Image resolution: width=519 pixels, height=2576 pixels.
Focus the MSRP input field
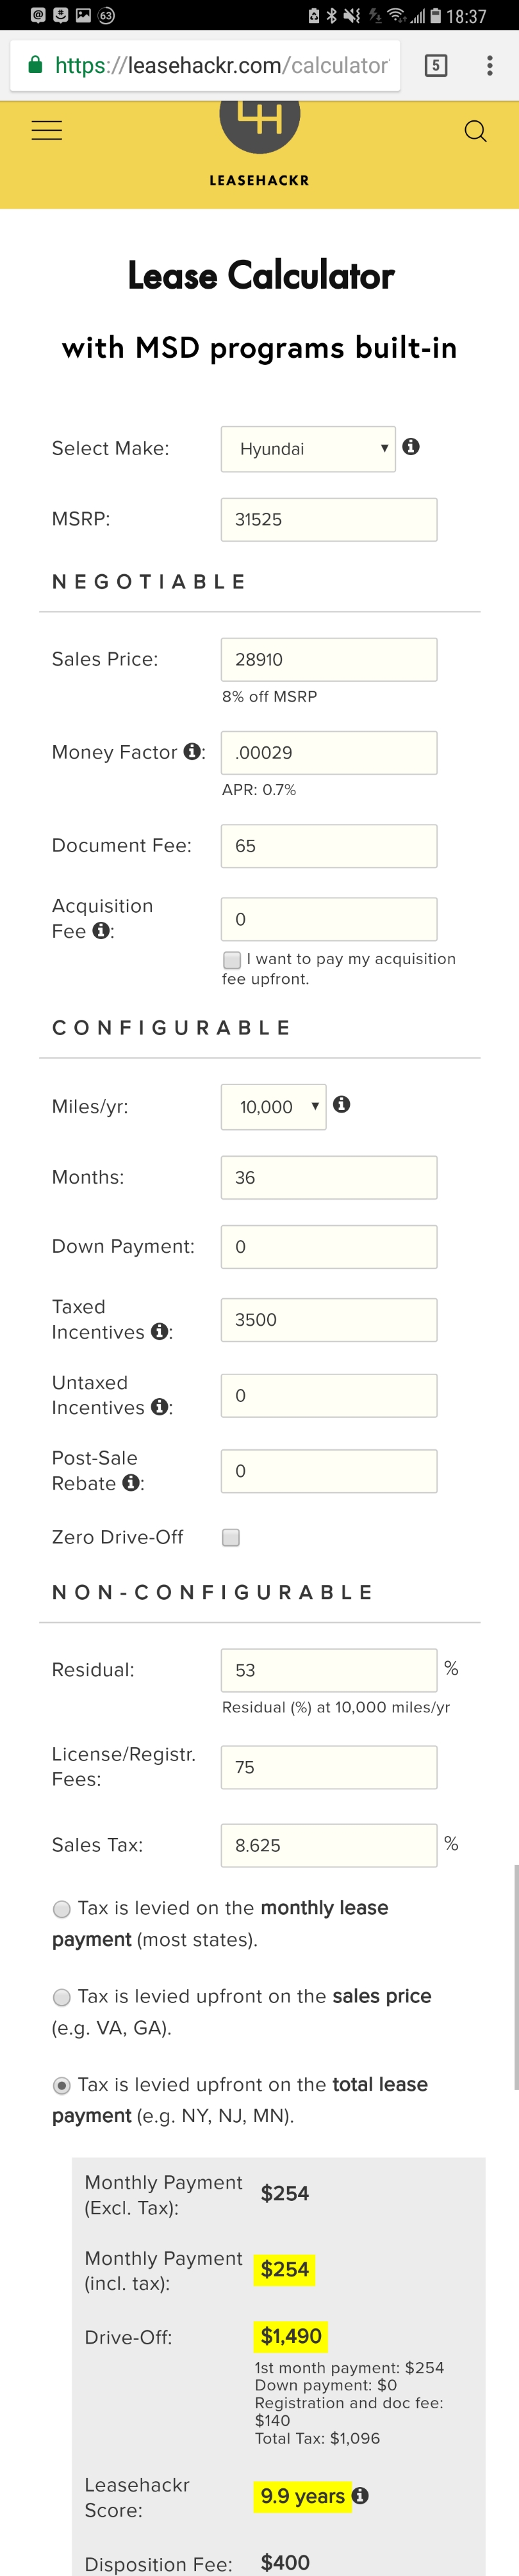(x=329, y=520)
